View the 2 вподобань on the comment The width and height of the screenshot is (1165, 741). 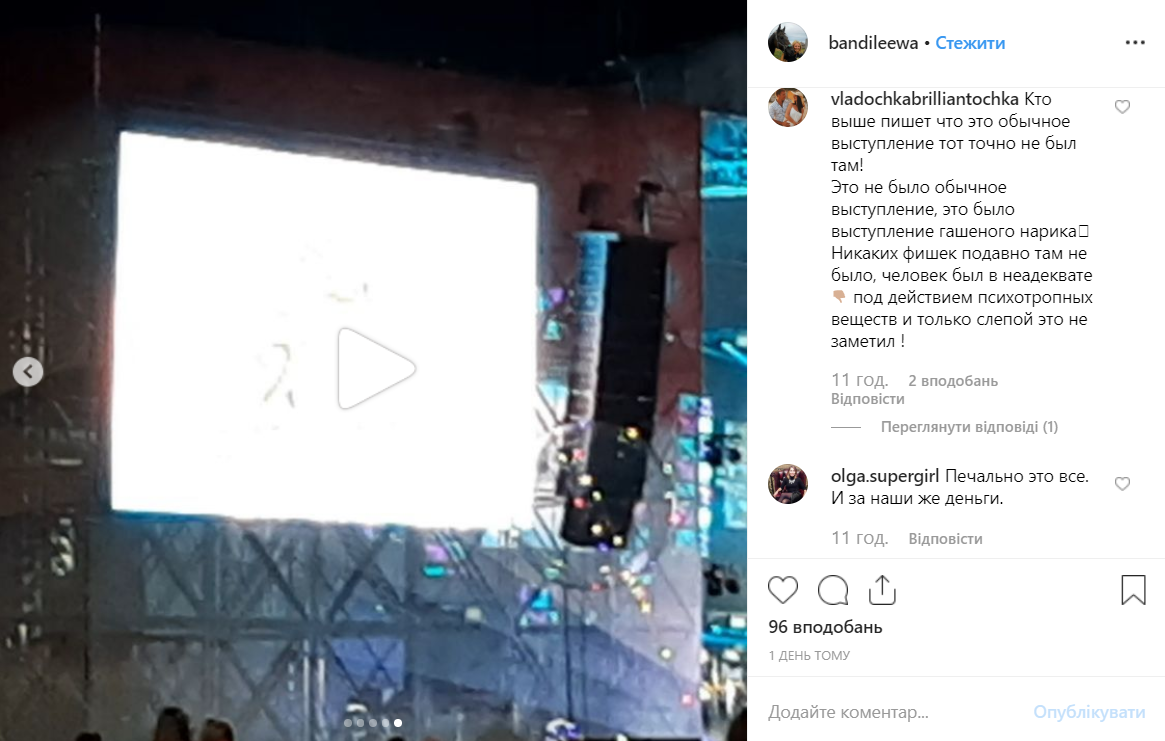click(x=953, y=381)
